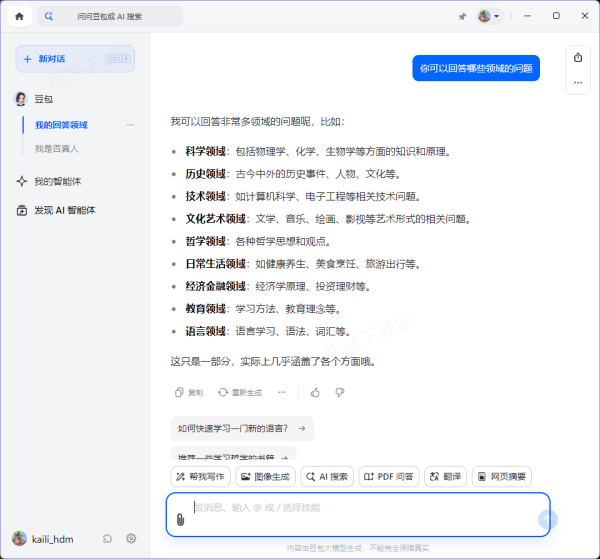600x559 pixels.
Task: Open the top-right avatar dropdown menu
Action: [x=489, y=16]
